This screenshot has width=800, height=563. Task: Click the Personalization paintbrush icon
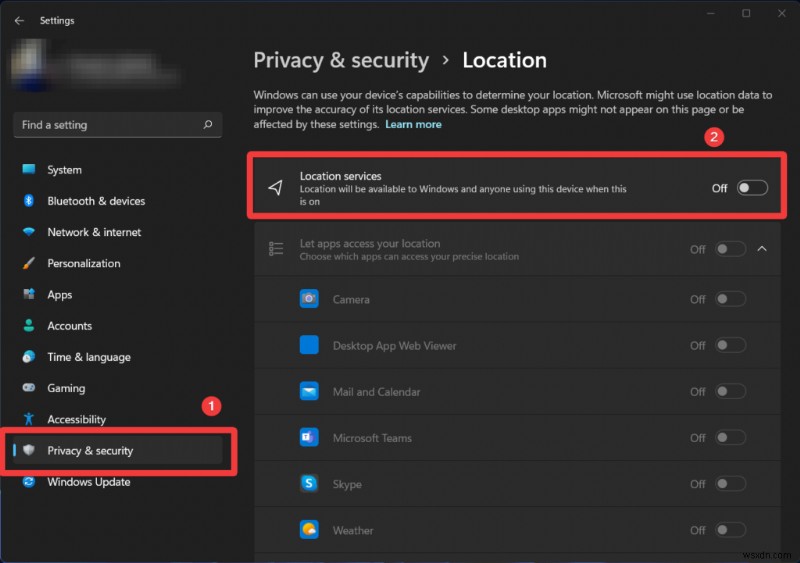[29, 263]
